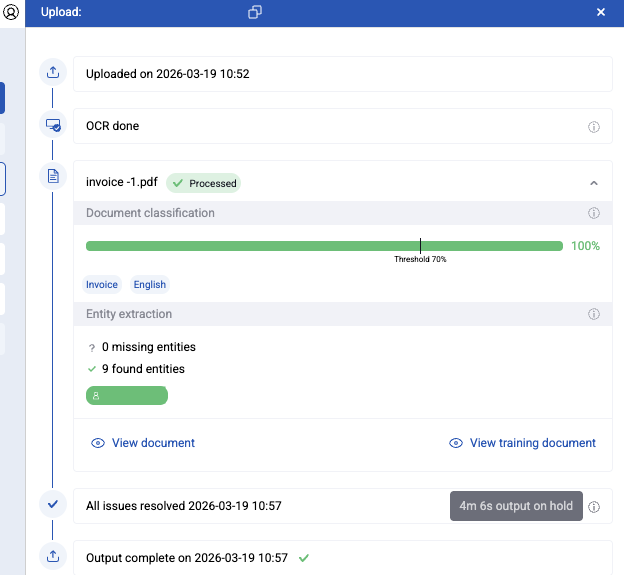
Task: Click the 9 found entities text
Action: [x=143, y=369]
